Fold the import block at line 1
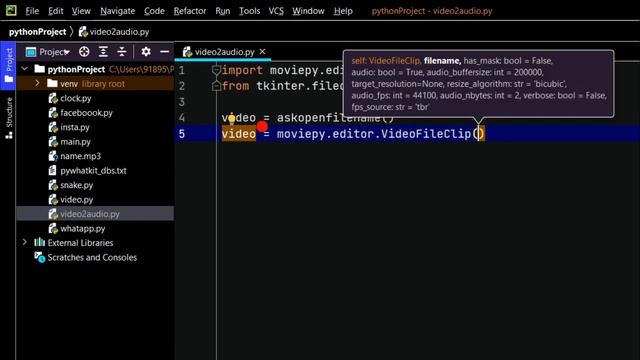640x360 pixels. pyautogui.click(x=217, y=70)
